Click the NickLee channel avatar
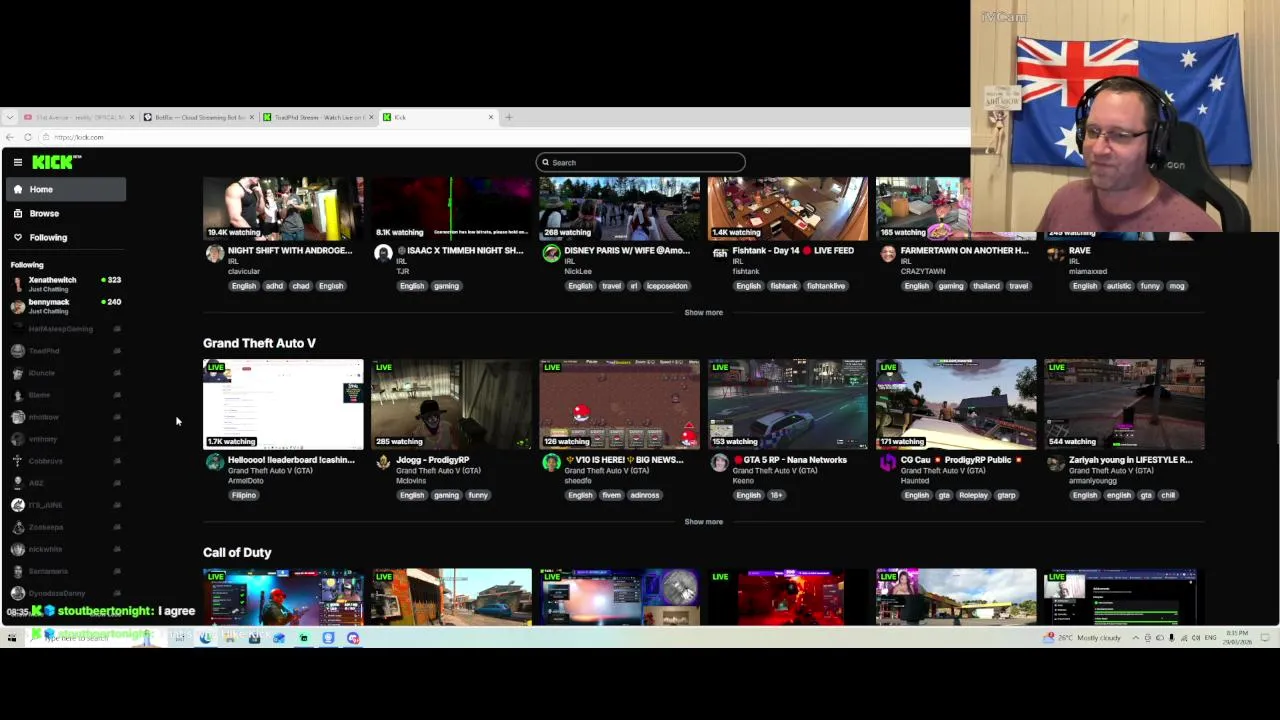 coord(551,254)
